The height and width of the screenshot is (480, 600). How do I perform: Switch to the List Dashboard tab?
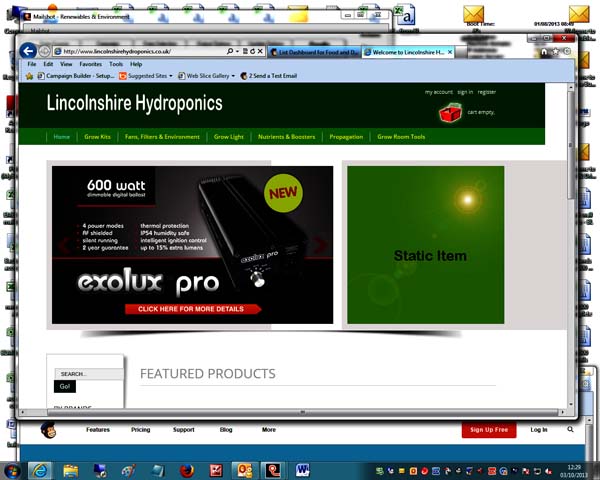tap(314, 52)
